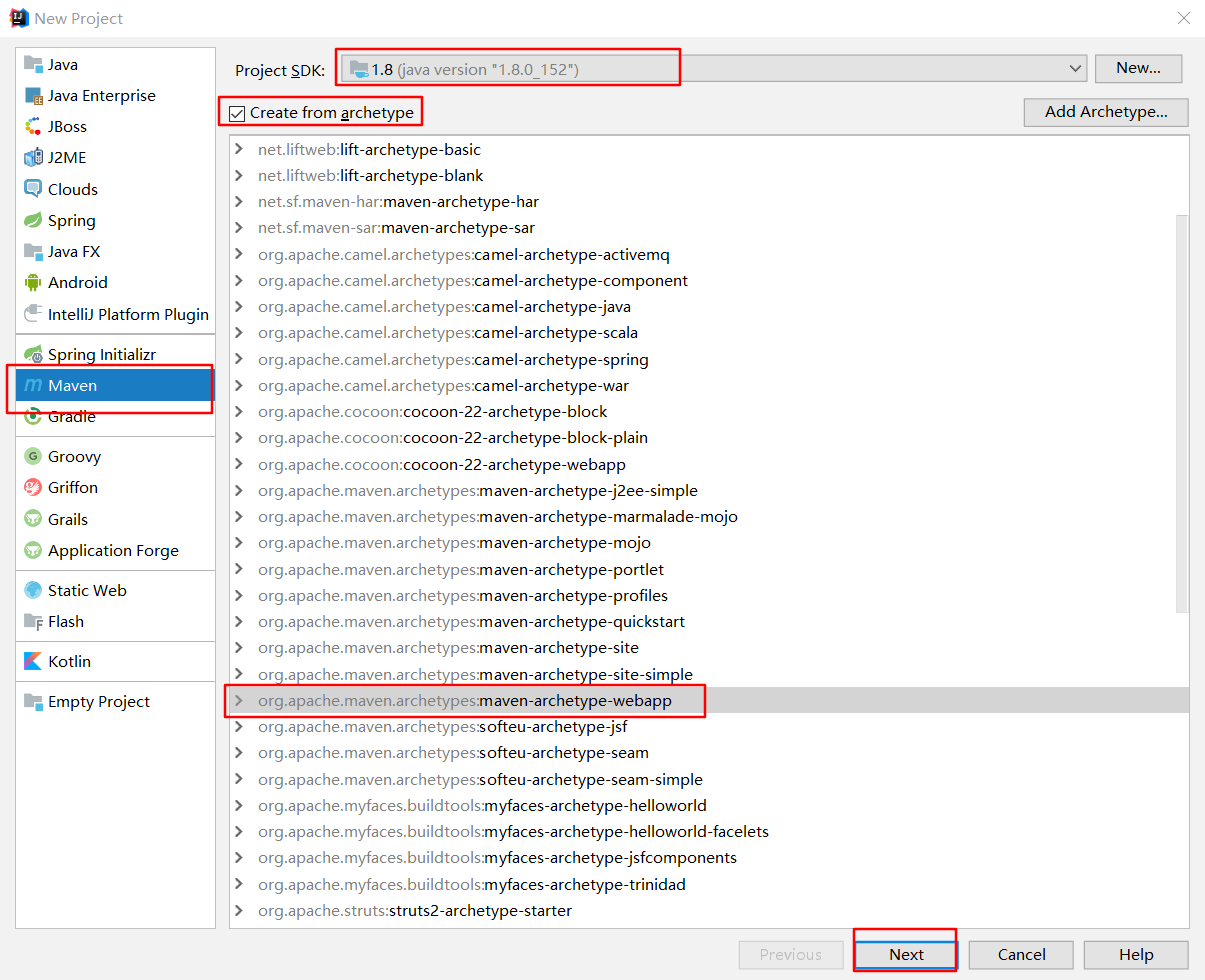Select maven-archetype-portlet in the list
1205x980 pixels.
click(709, 569)
